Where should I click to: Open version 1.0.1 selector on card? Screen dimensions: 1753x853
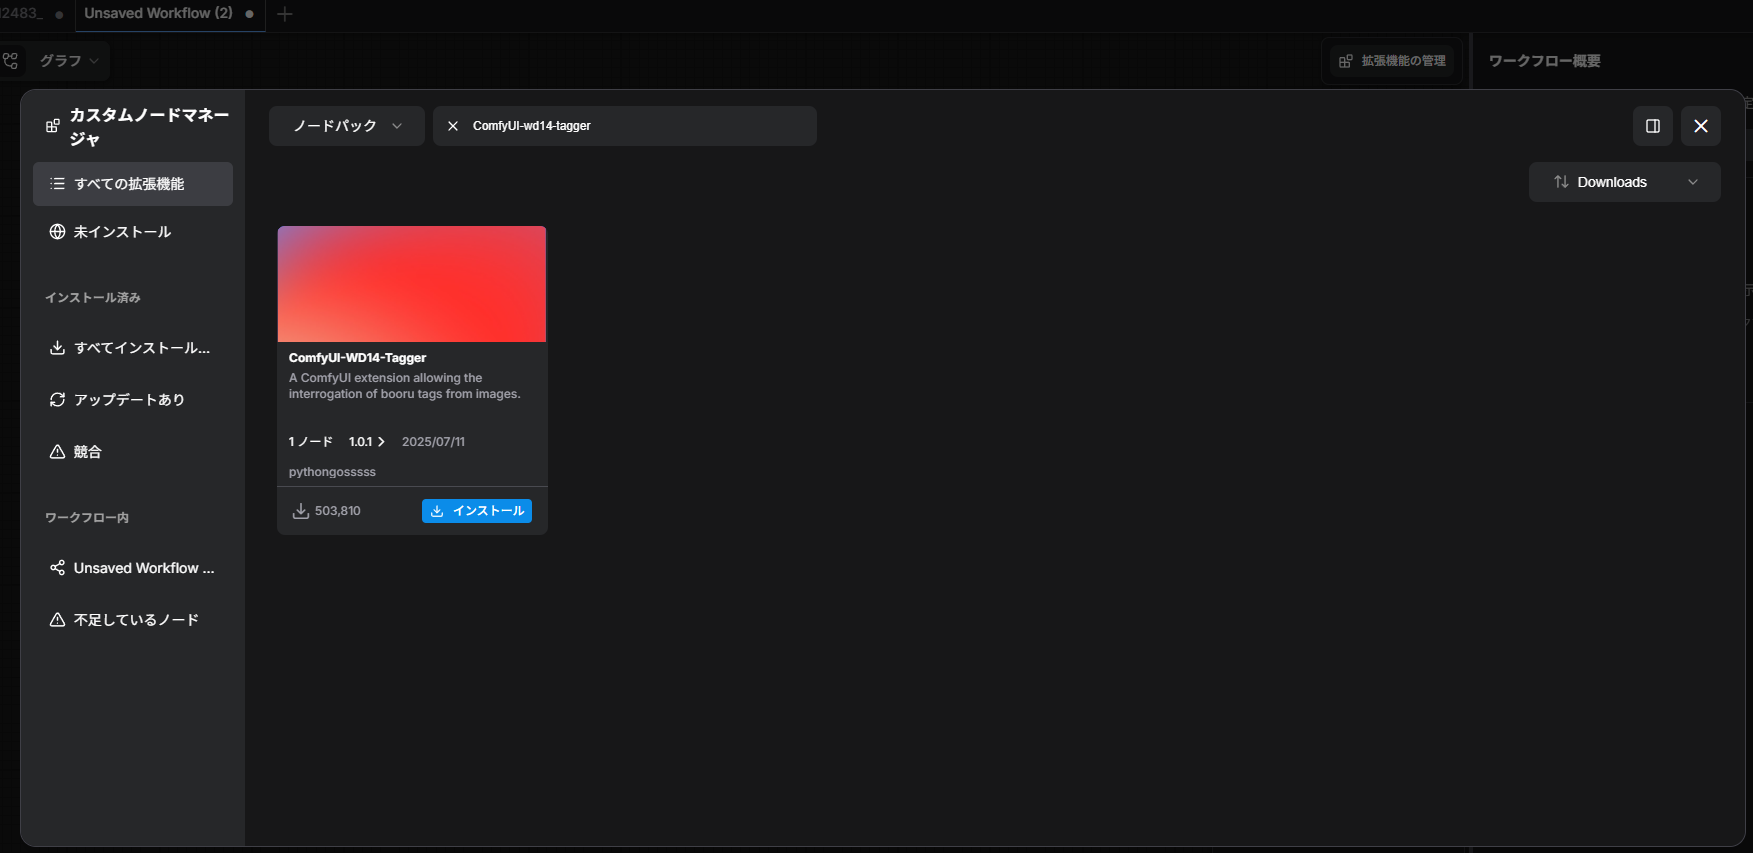tap(367, 442)
